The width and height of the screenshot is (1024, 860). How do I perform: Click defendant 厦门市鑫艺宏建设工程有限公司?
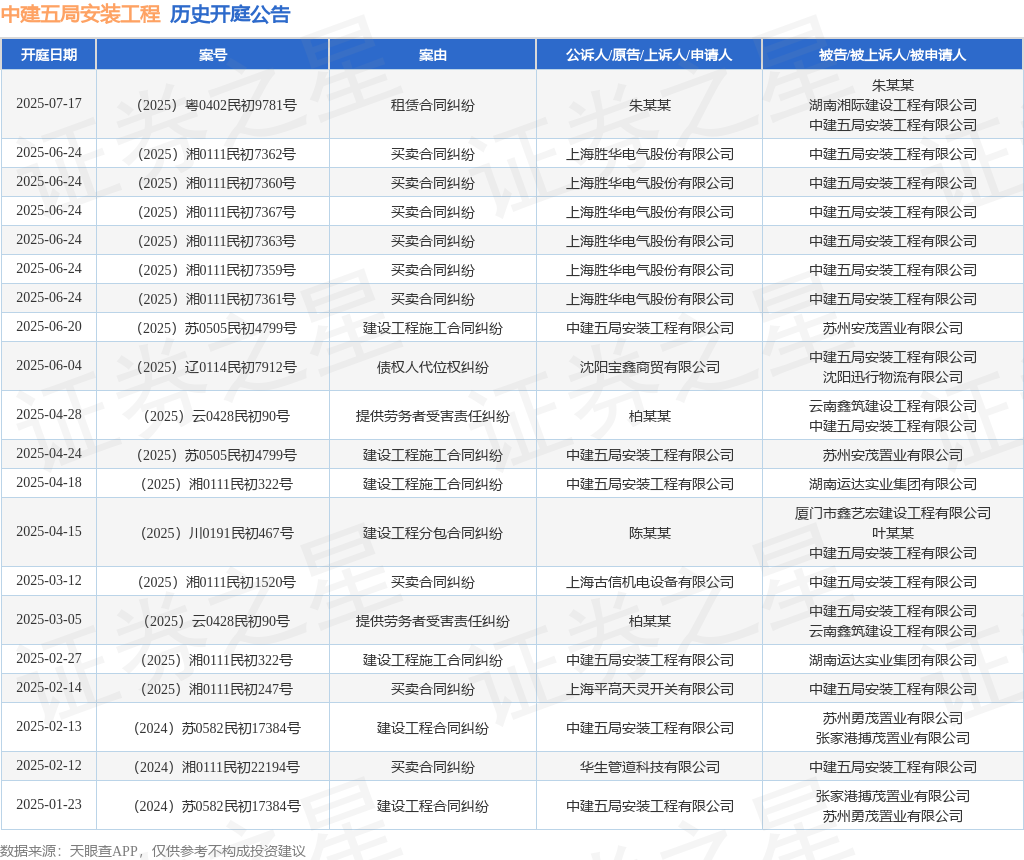(x=893, y=513)
